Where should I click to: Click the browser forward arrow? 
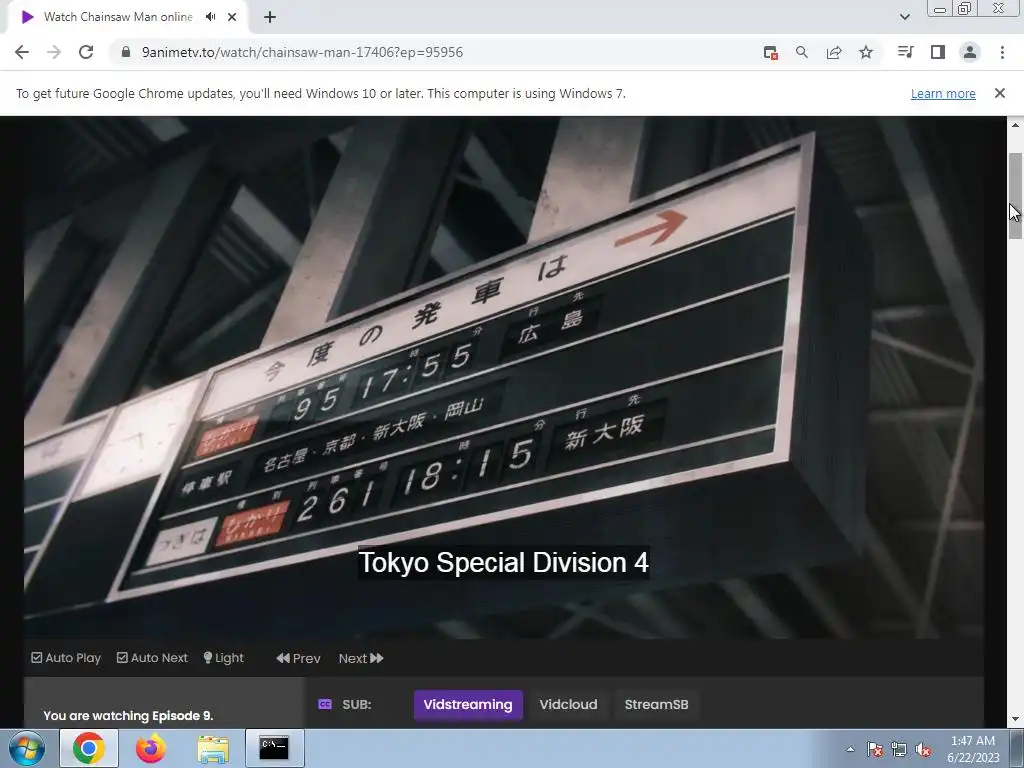point(54,52)
